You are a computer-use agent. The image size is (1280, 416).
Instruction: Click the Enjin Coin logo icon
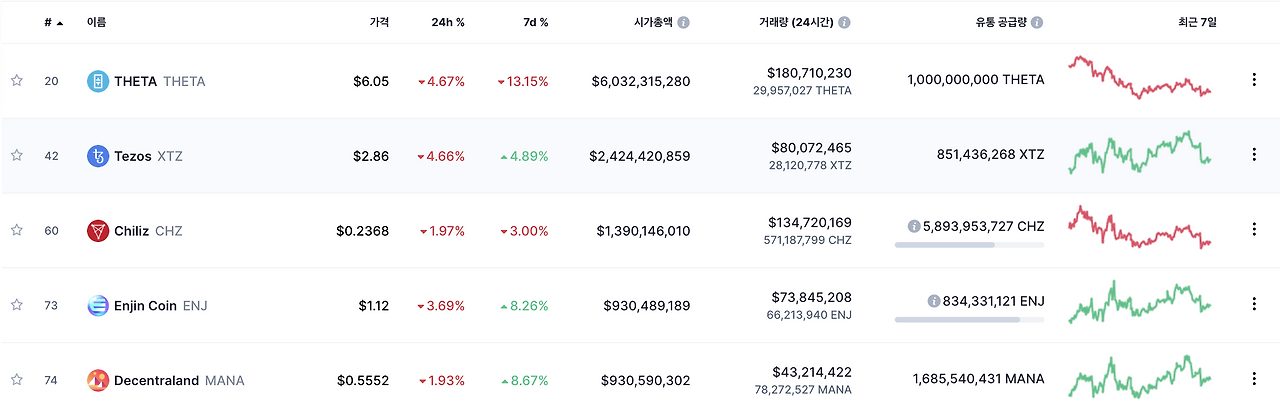[x=98, y=306]
